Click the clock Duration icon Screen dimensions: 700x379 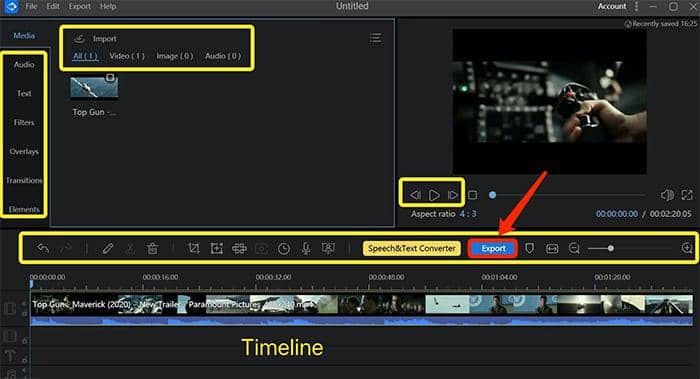[283, 248]
